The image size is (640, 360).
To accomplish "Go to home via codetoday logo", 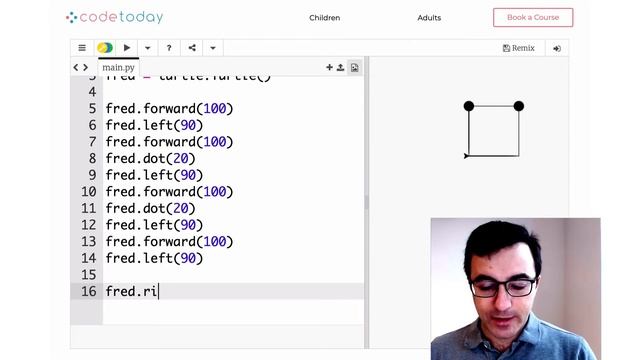I will 114,17.
